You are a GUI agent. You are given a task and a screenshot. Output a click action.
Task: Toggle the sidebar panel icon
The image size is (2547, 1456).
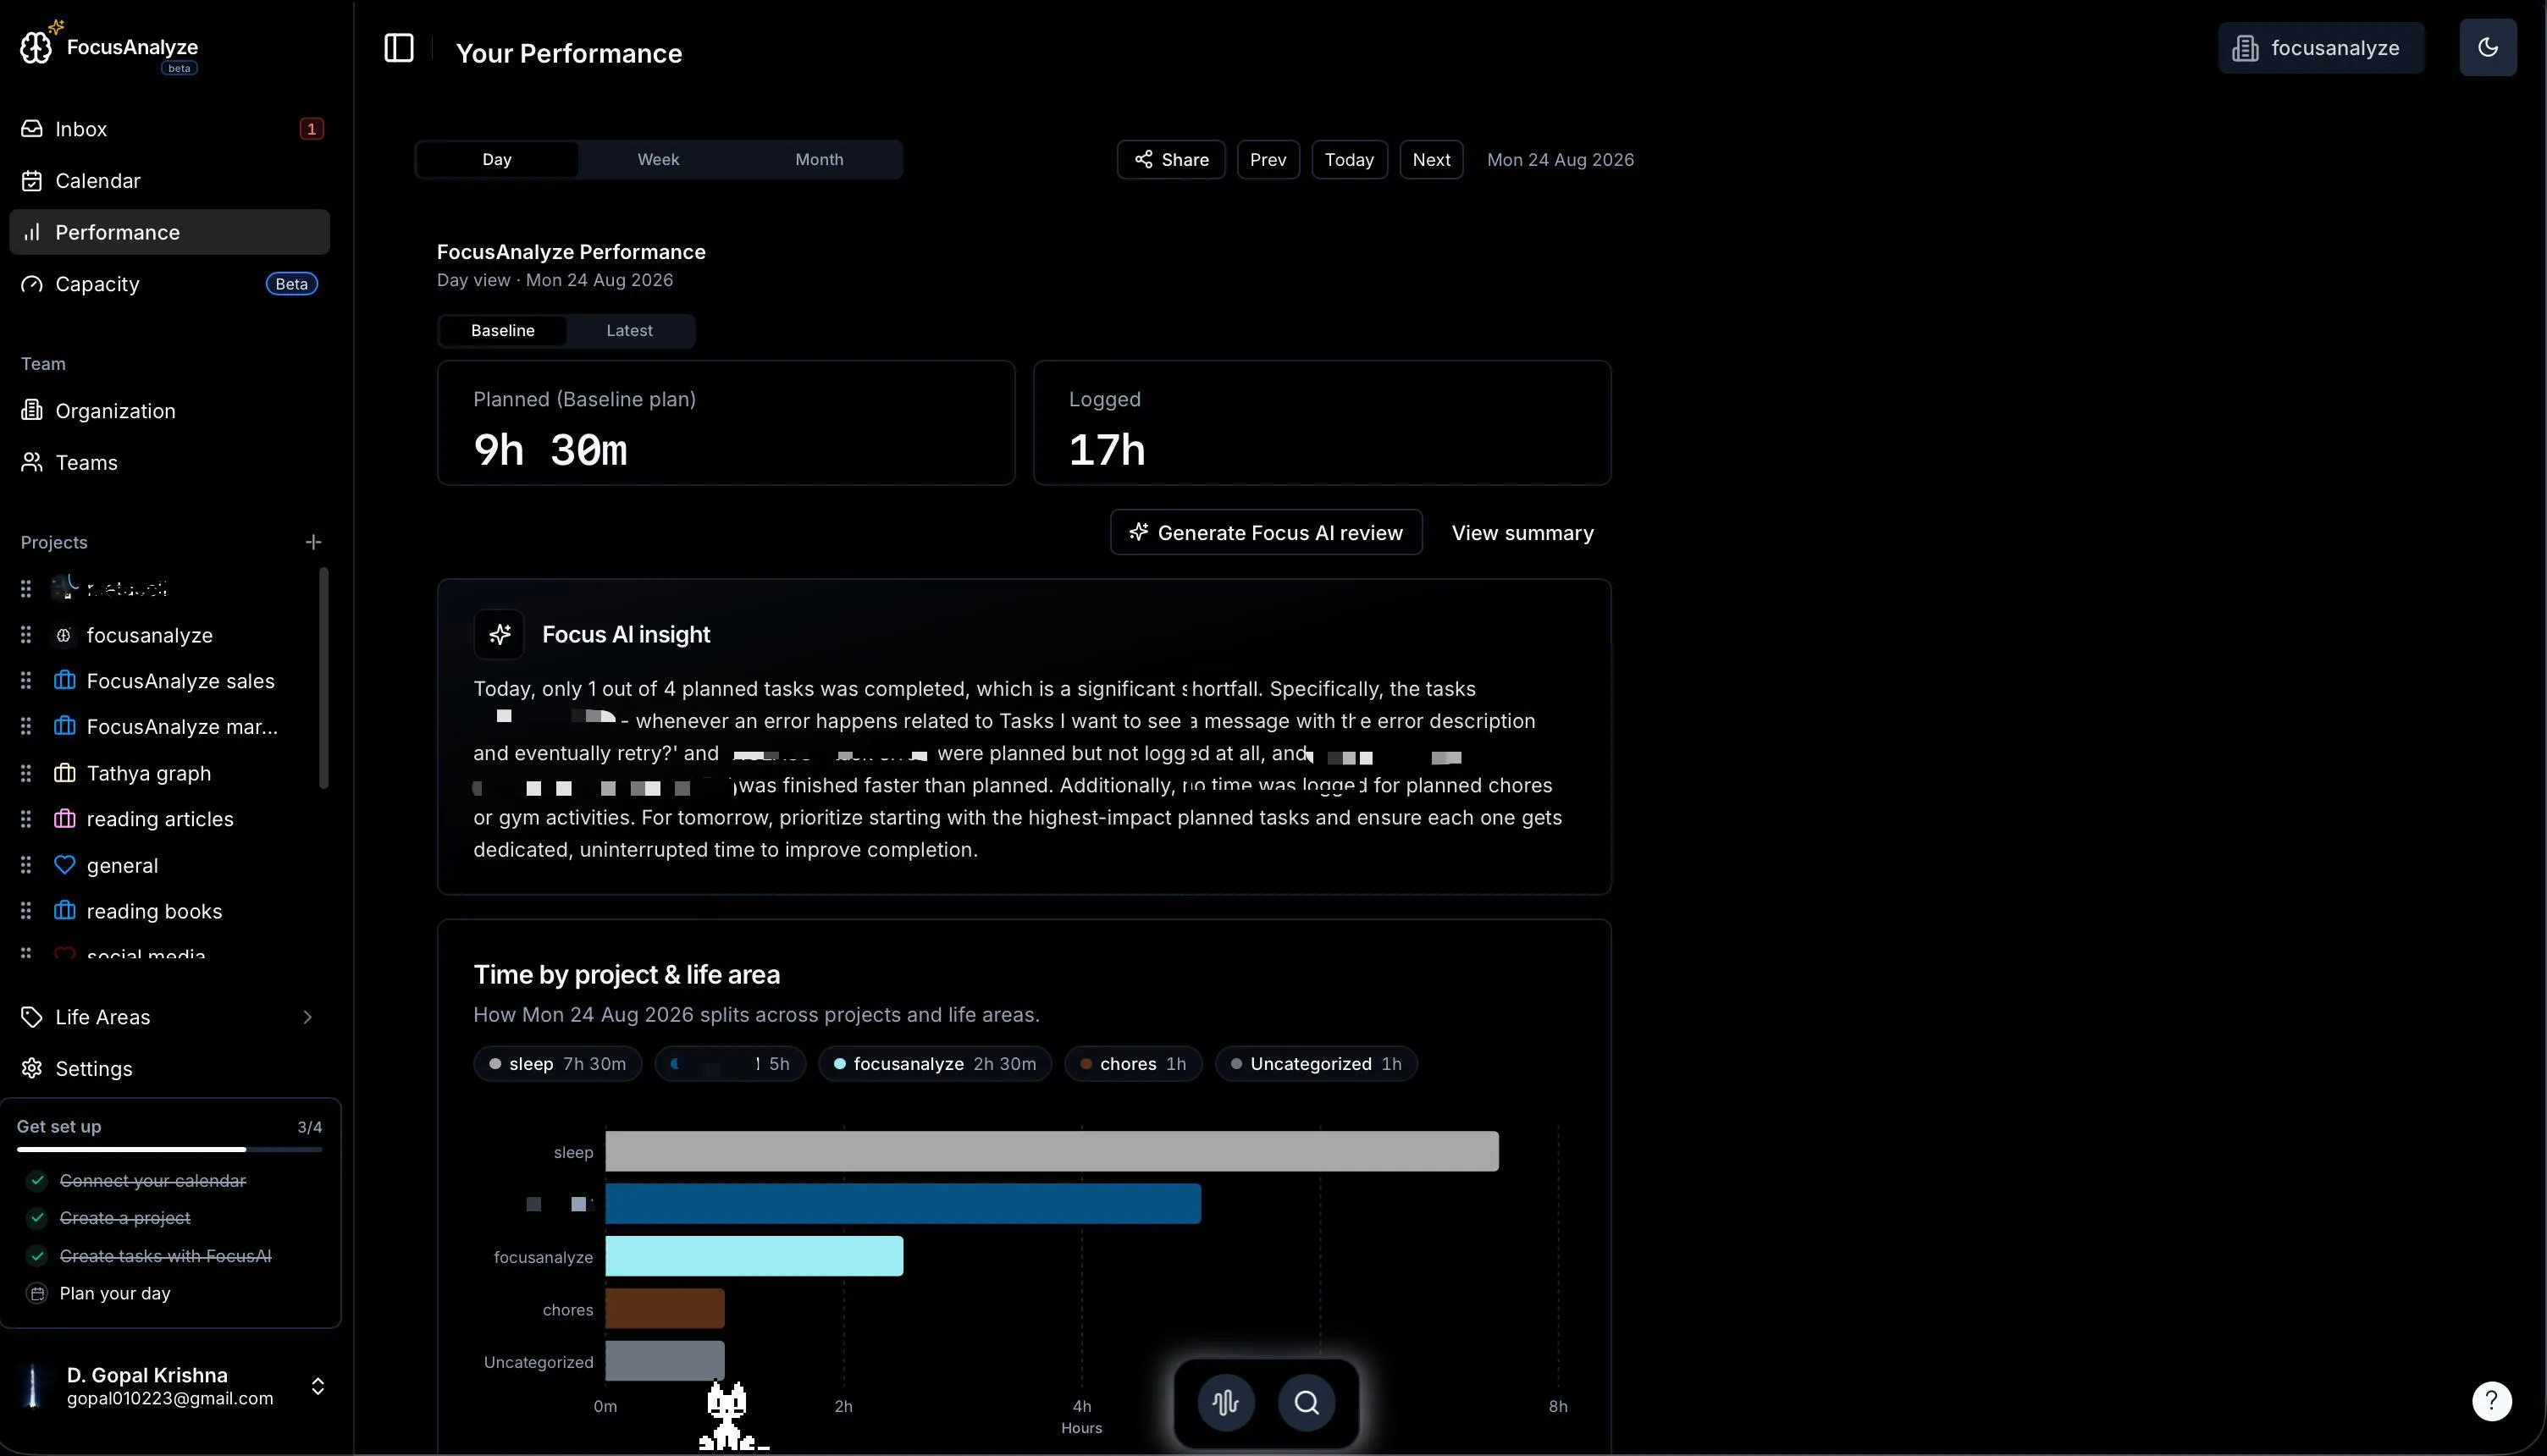[398, 48]
